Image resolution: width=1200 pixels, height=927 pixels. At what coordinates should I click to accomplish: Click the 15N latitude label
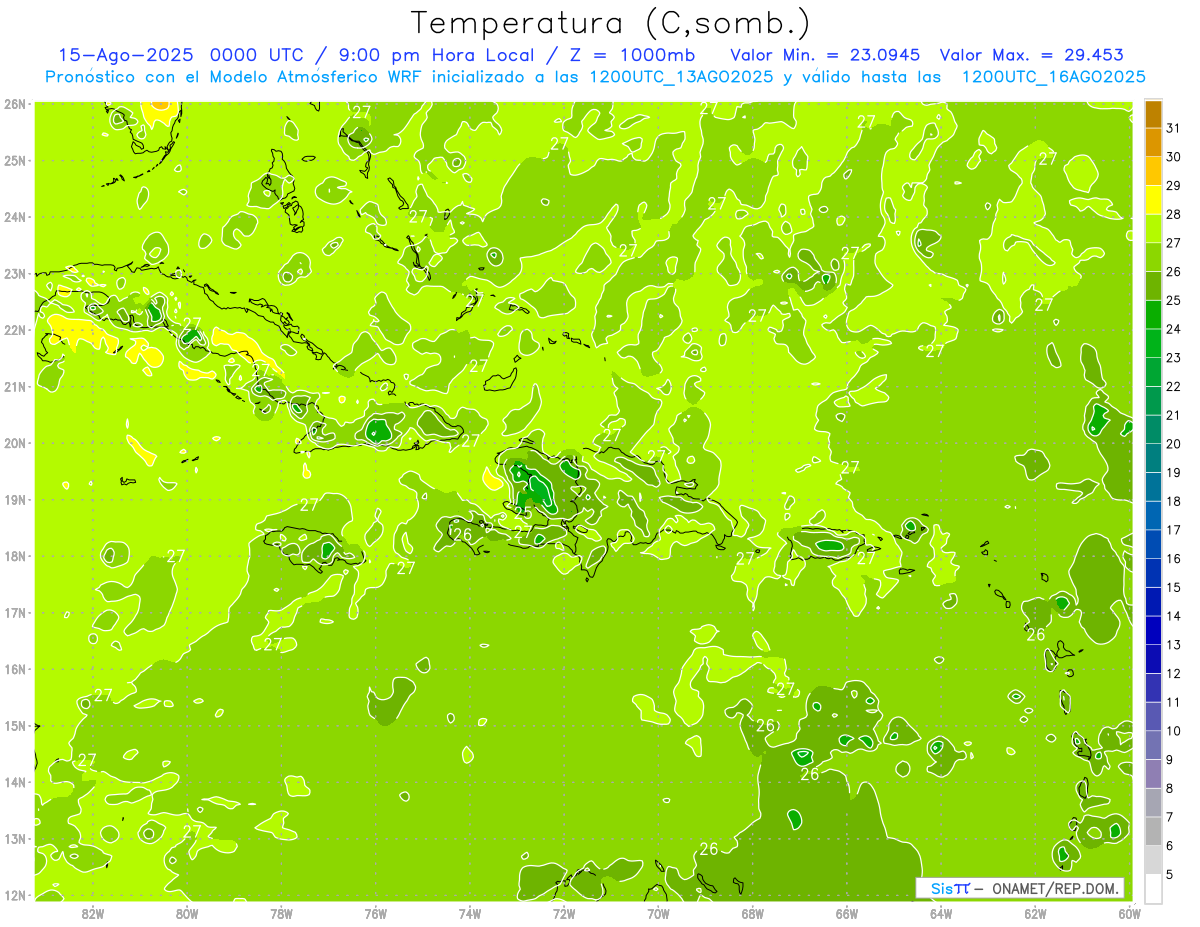(x=15, y=725)
